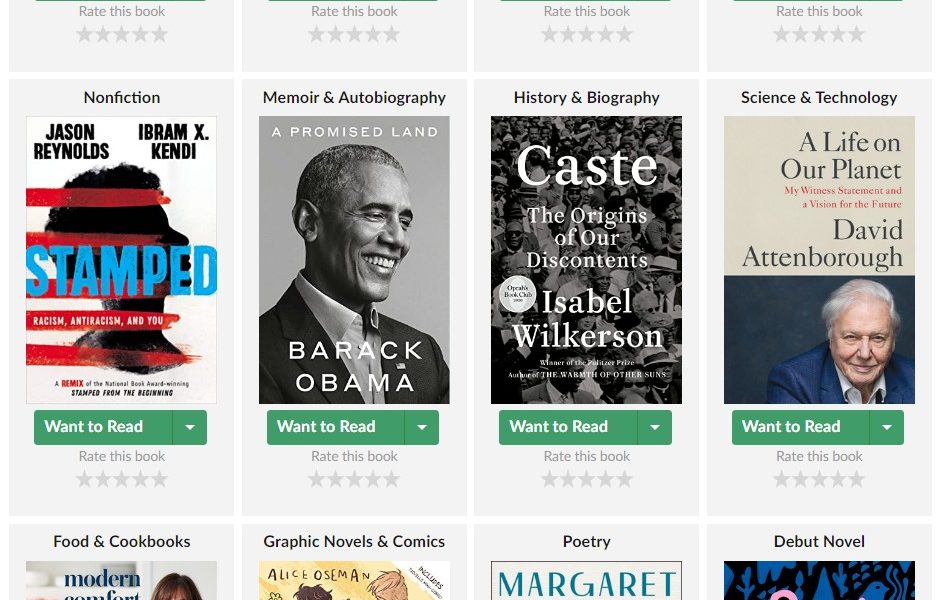Rate Caste with one star

(x=549, y=480)
